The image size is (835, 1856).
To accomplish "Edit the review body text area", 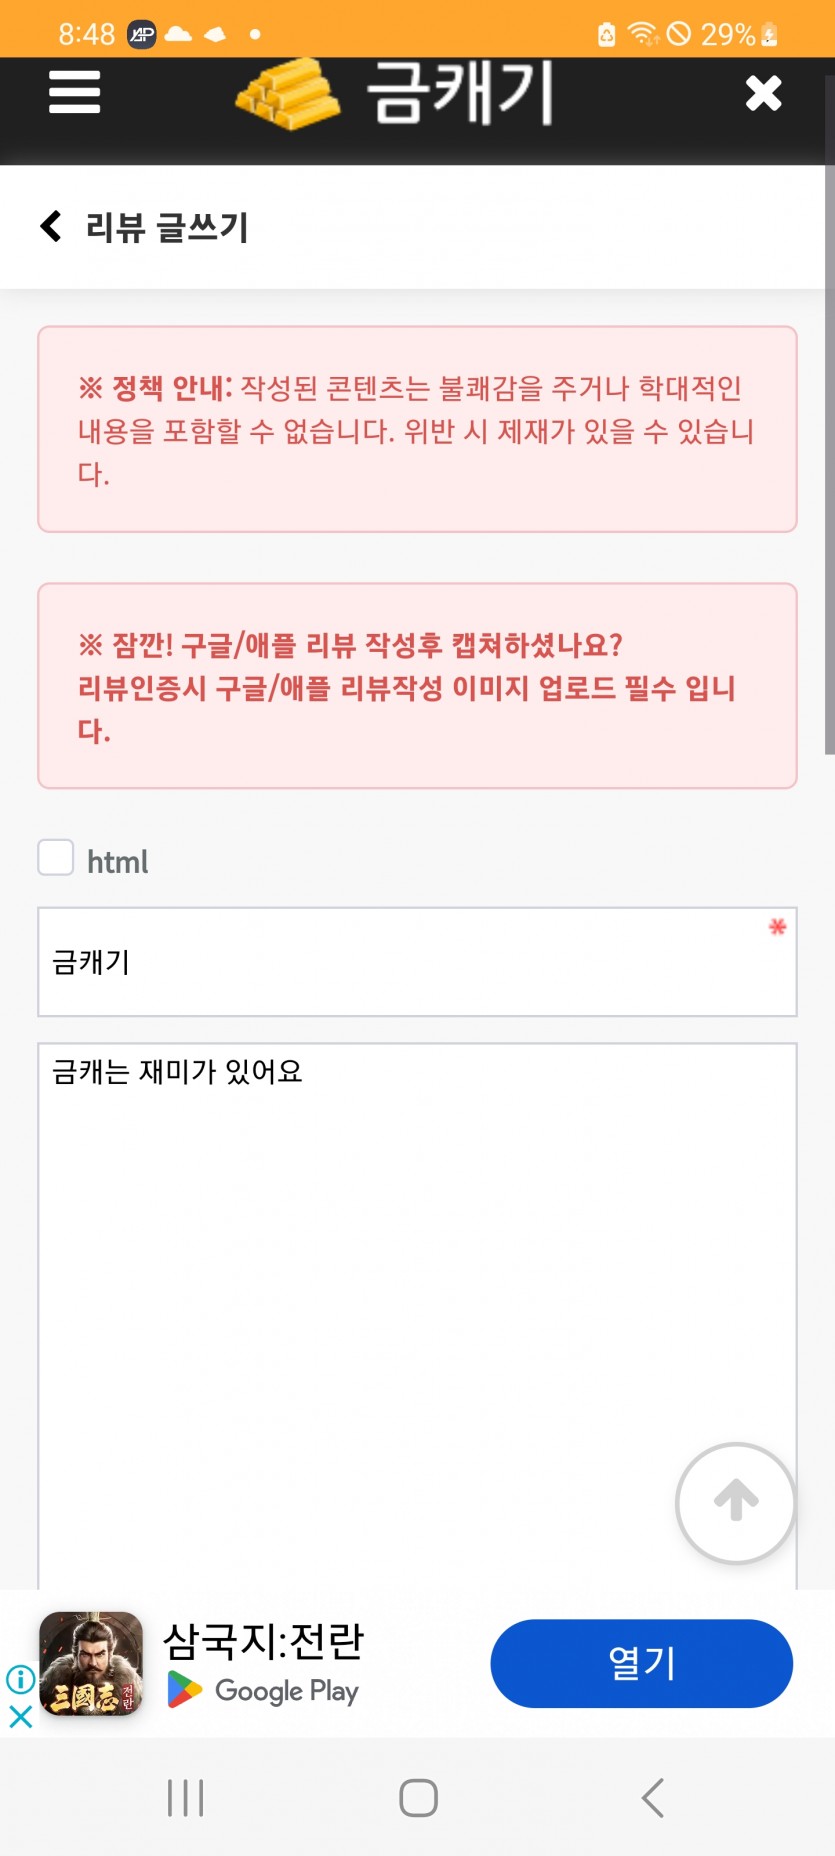I will pos(417,1316).
